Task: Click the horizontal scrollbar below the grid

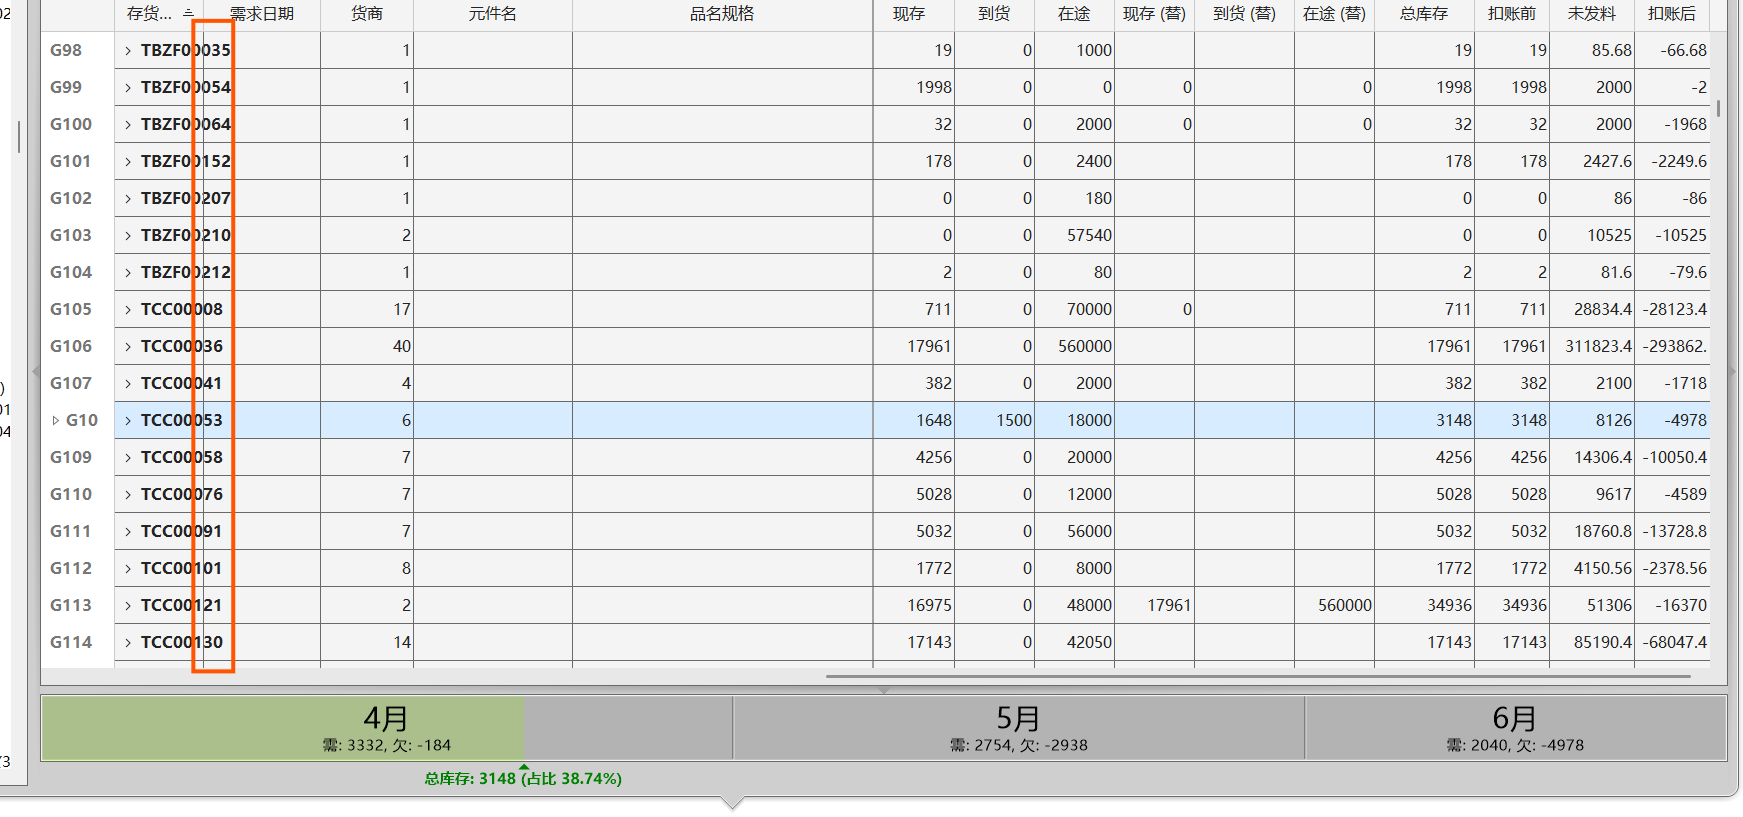Action: 1258,677
